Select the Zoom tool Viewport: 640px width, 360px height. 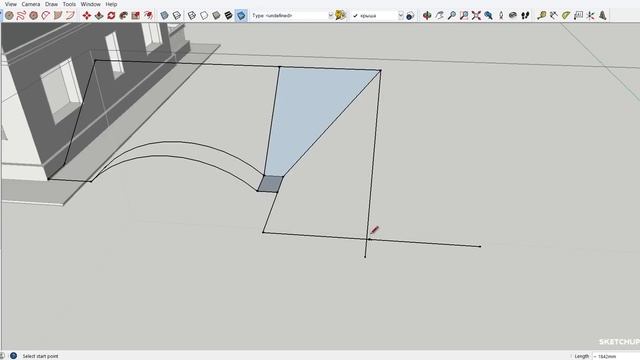(x=452, y=16)
